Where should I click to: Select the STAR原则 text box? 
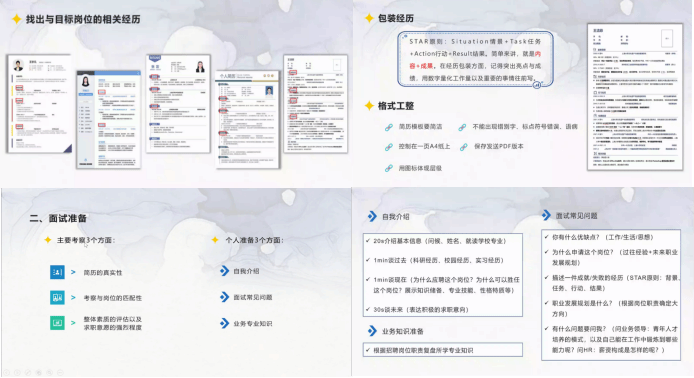pos(475,59)
